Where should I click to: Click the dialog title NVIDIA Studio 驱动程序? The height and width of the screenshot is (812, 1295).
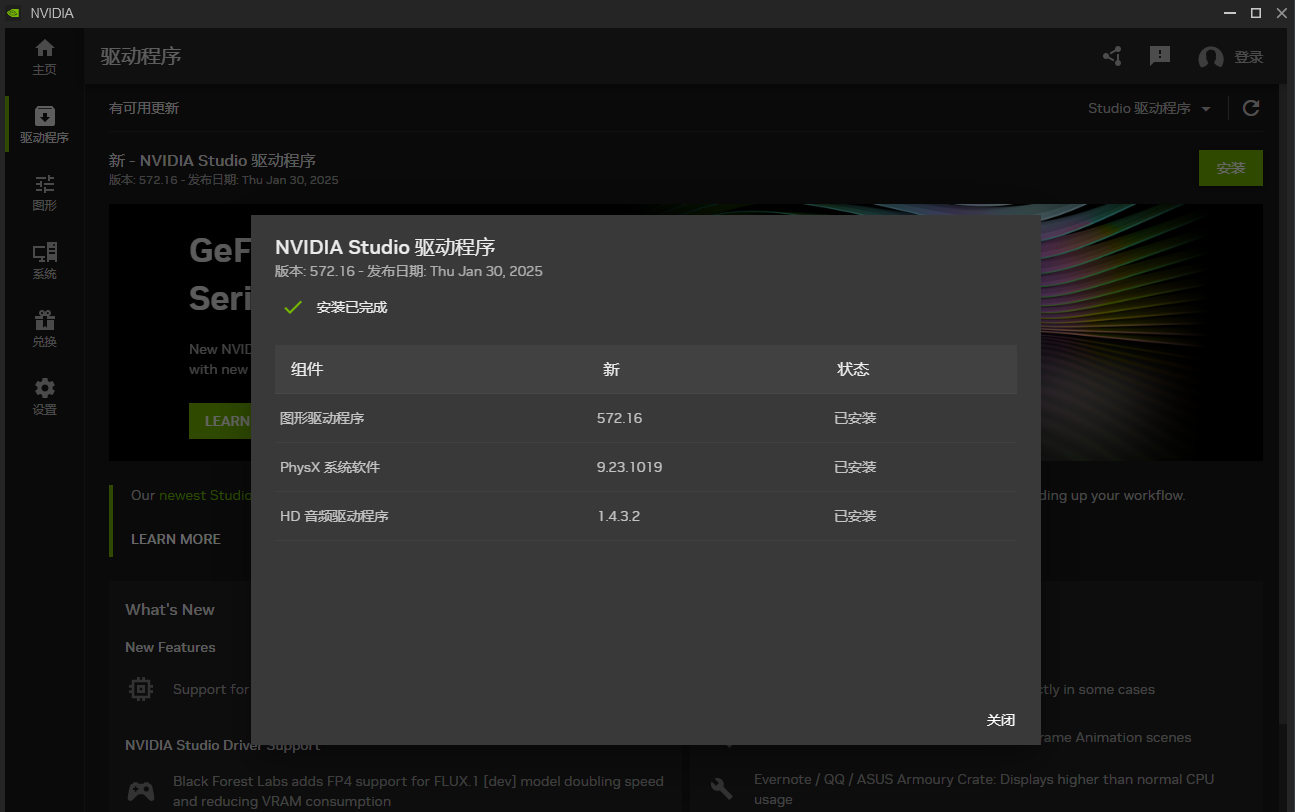click(385, 247)
